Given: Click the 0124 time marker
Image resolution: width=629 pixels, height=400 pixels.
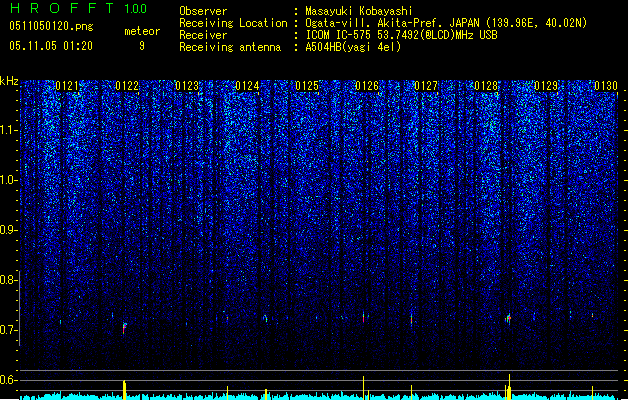Looking at the screenshot, I should coord(247,86).
